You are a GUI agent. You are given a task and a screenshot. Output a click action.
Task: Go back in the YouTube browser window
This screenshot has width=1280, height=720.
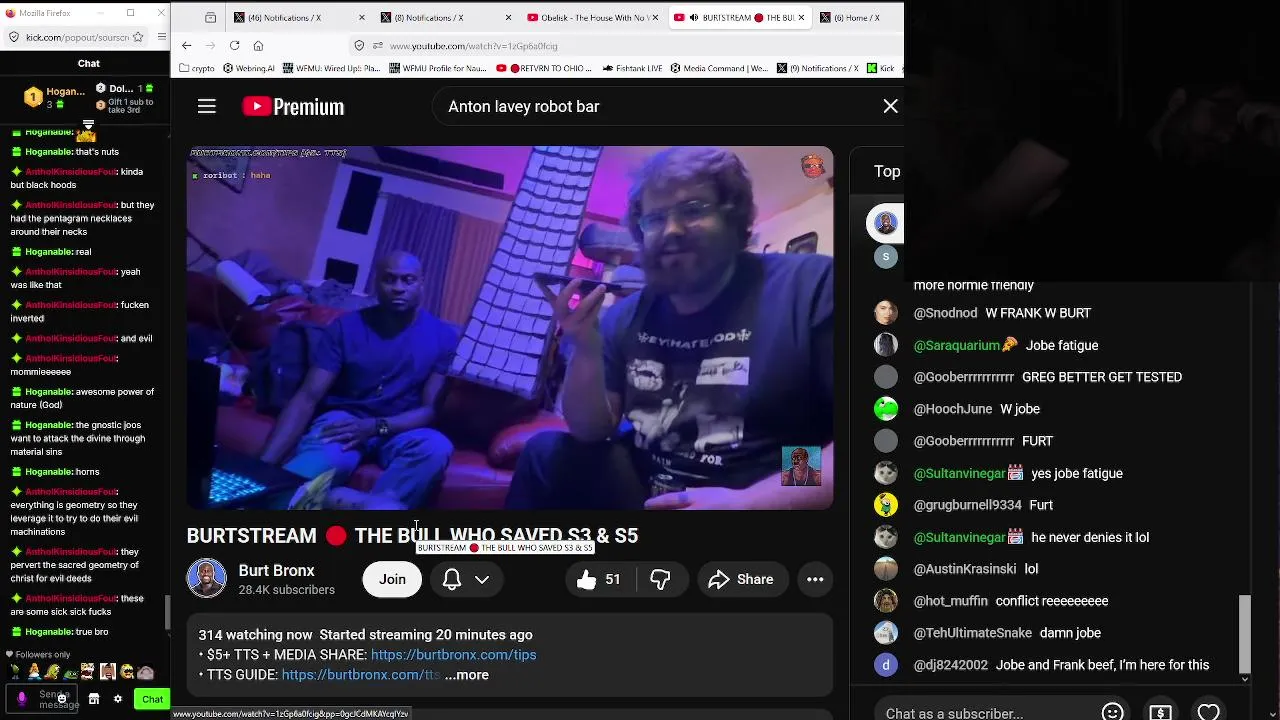(186, 45)
